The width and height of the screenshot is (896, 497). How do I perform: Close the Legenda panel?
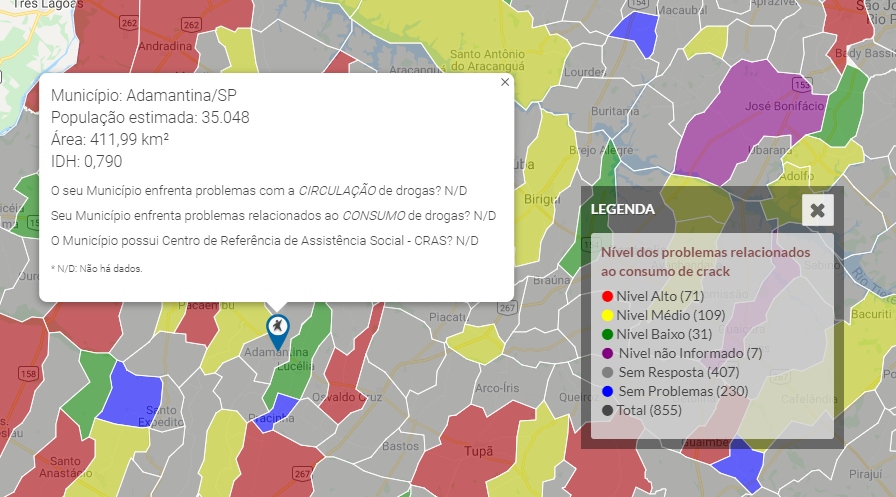(x=817, y=210)
